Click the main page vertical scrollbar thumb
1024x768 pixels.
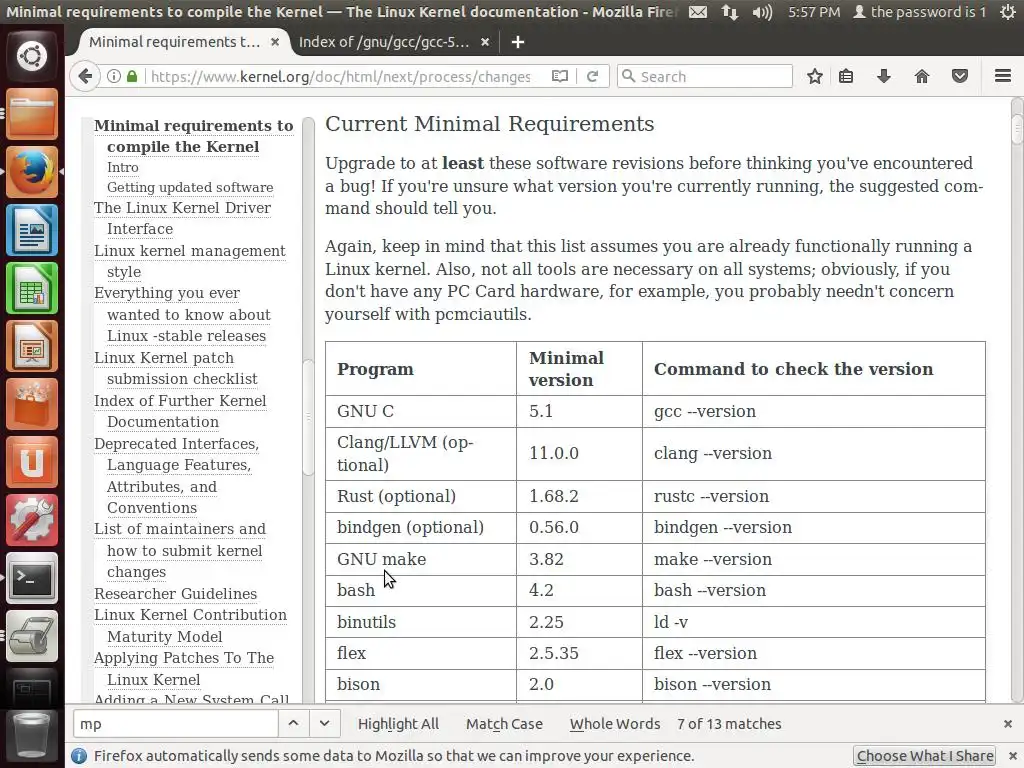click(1017, 129)
